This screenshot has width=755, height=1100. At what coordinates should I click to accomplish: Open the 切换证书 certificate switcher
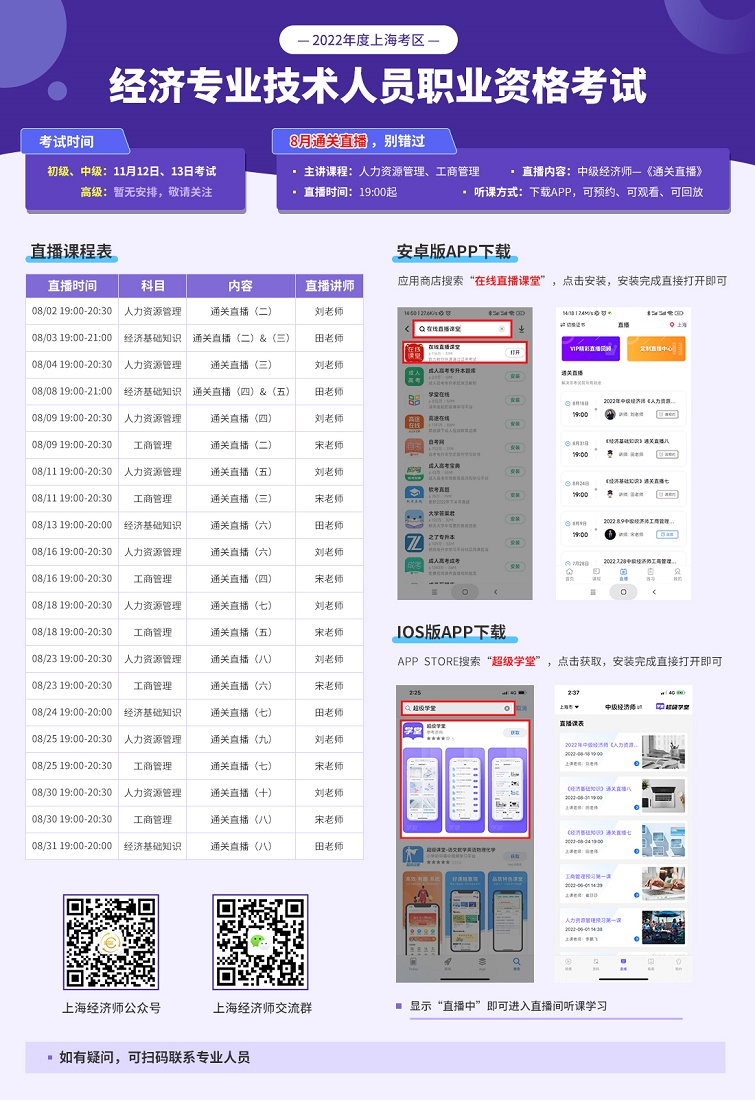coord(571,324)
